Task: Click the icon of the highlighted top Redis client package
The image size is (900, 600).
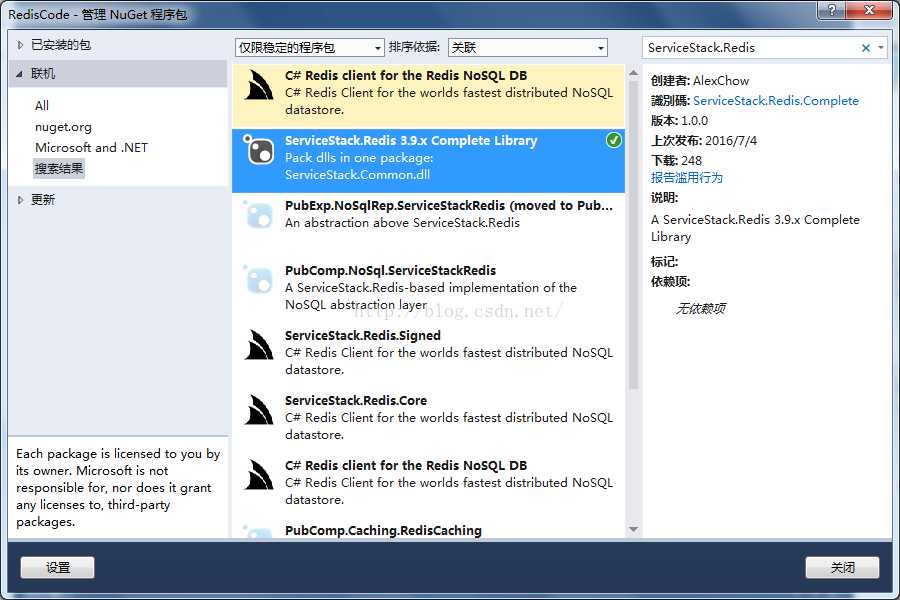Action: 259,85
